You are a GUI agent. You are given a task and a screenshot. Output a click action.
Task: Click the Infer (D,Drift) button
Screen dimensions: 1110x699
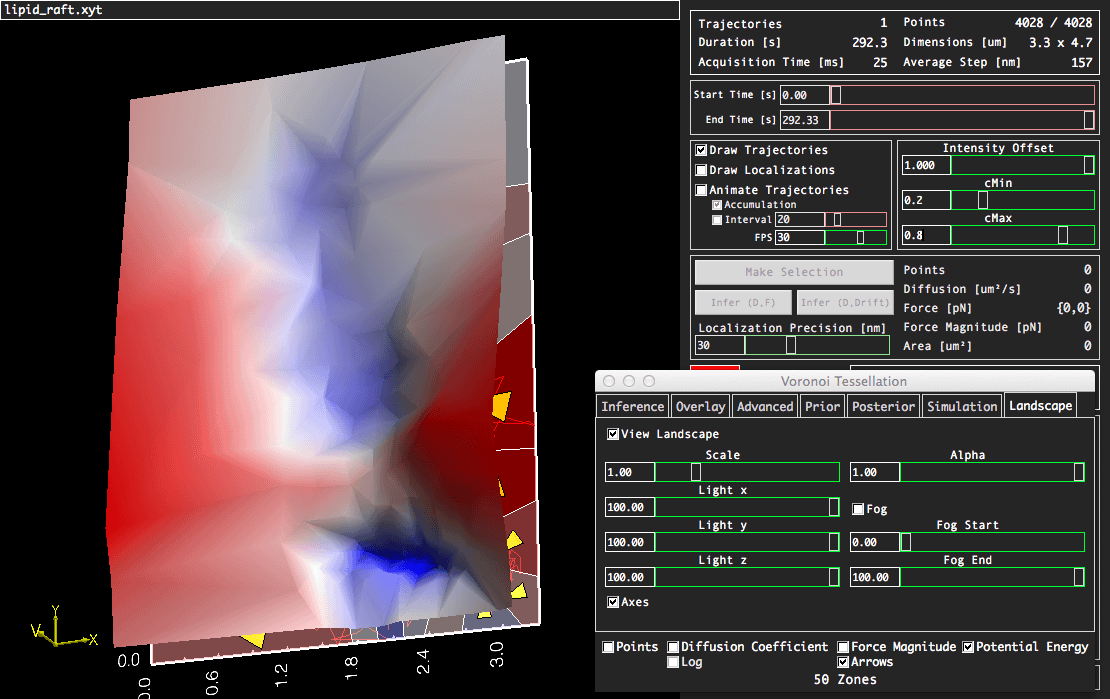[x=844, y=302]
